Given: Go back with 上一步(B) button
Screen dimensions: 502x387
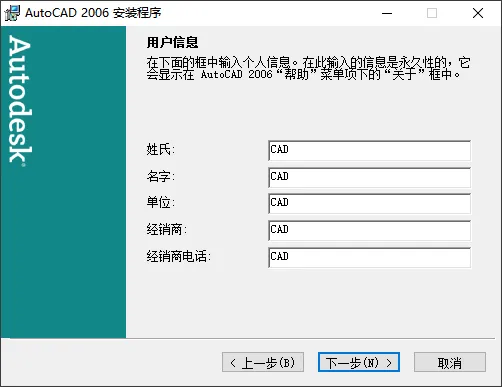Looking at the screenshot, I should (x=263, y=362).
